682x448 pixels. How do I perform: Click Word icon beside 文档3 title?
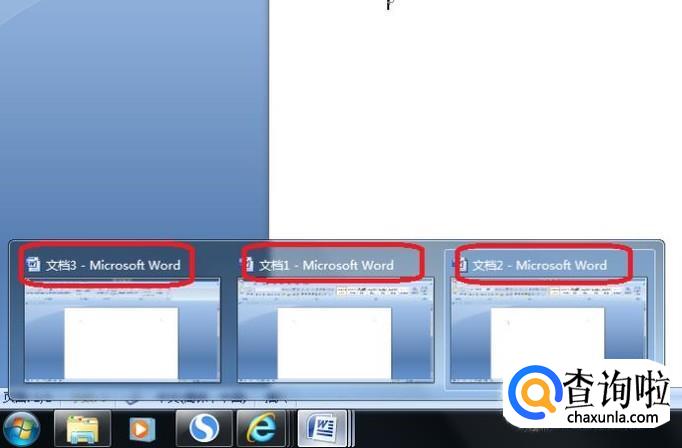[x=35, y=265]
